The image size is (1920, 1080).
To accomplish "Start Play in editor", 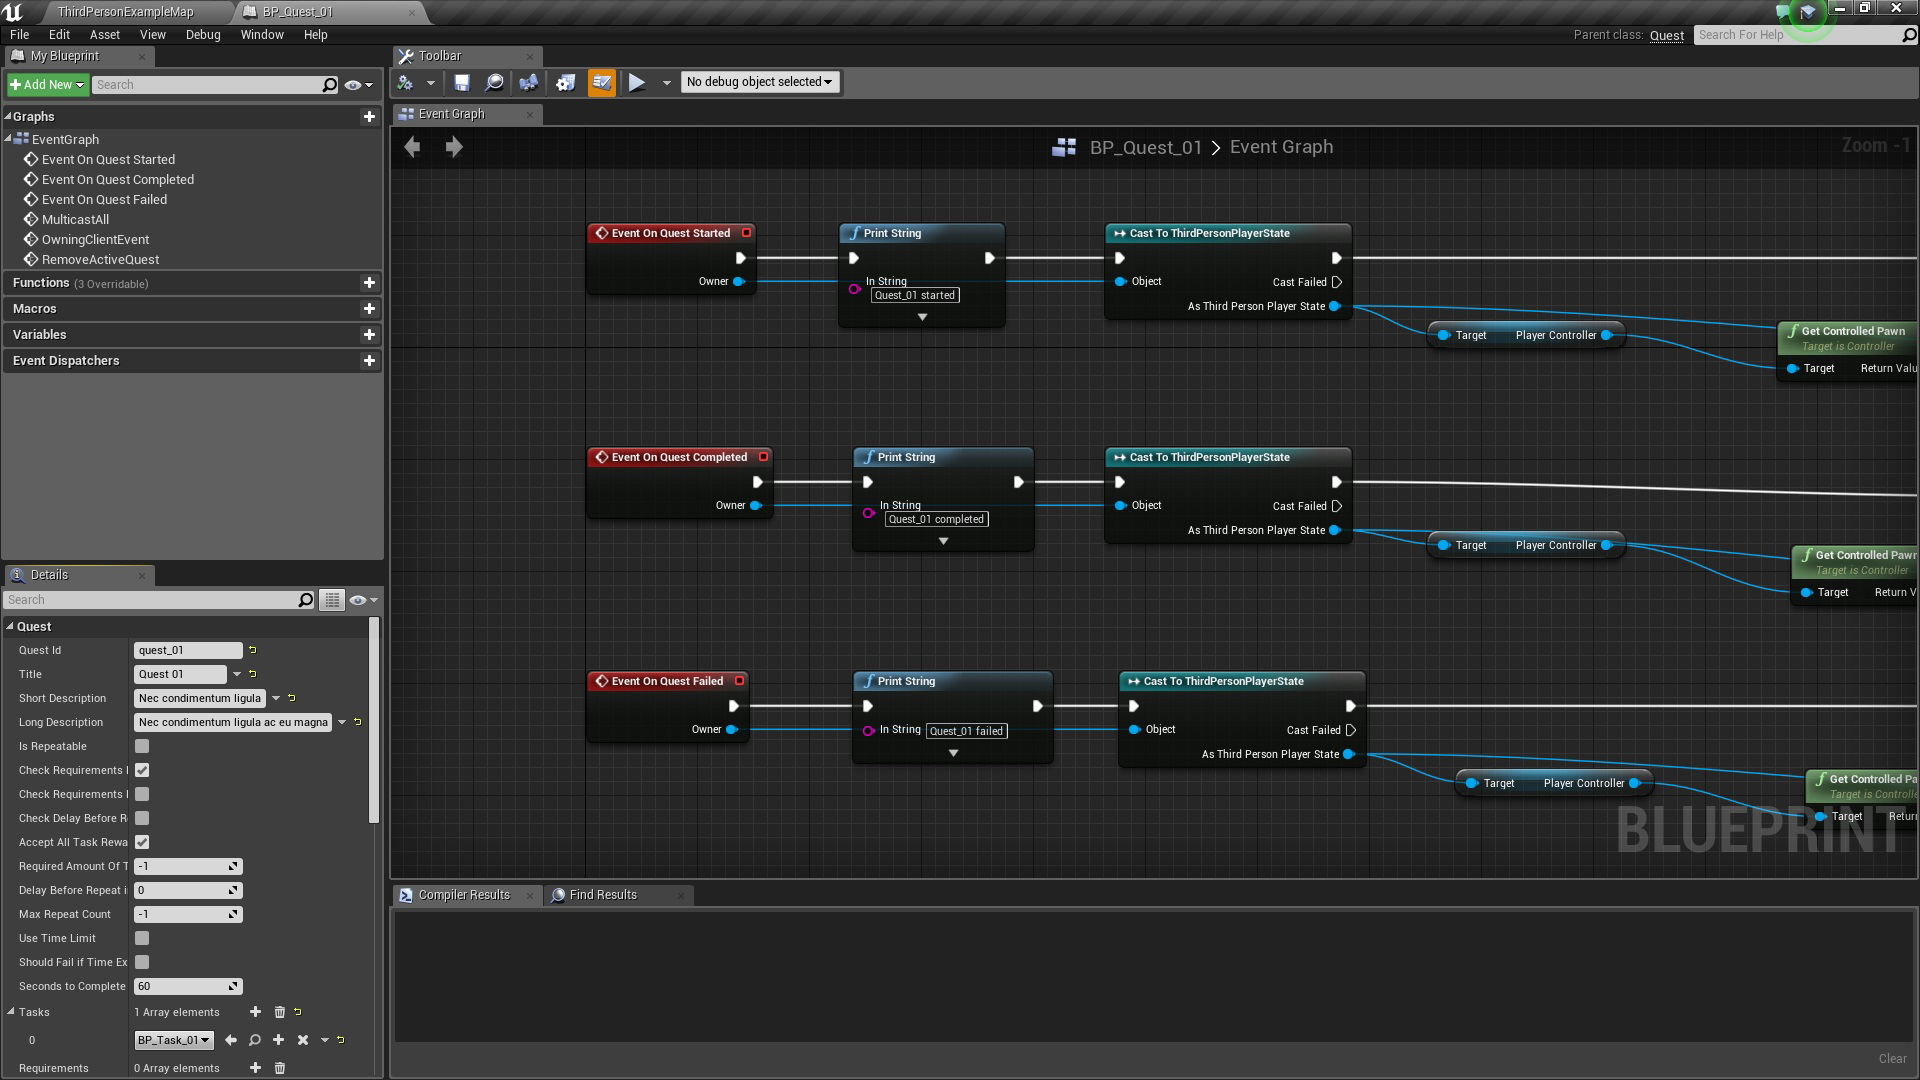I will point(636,83).
